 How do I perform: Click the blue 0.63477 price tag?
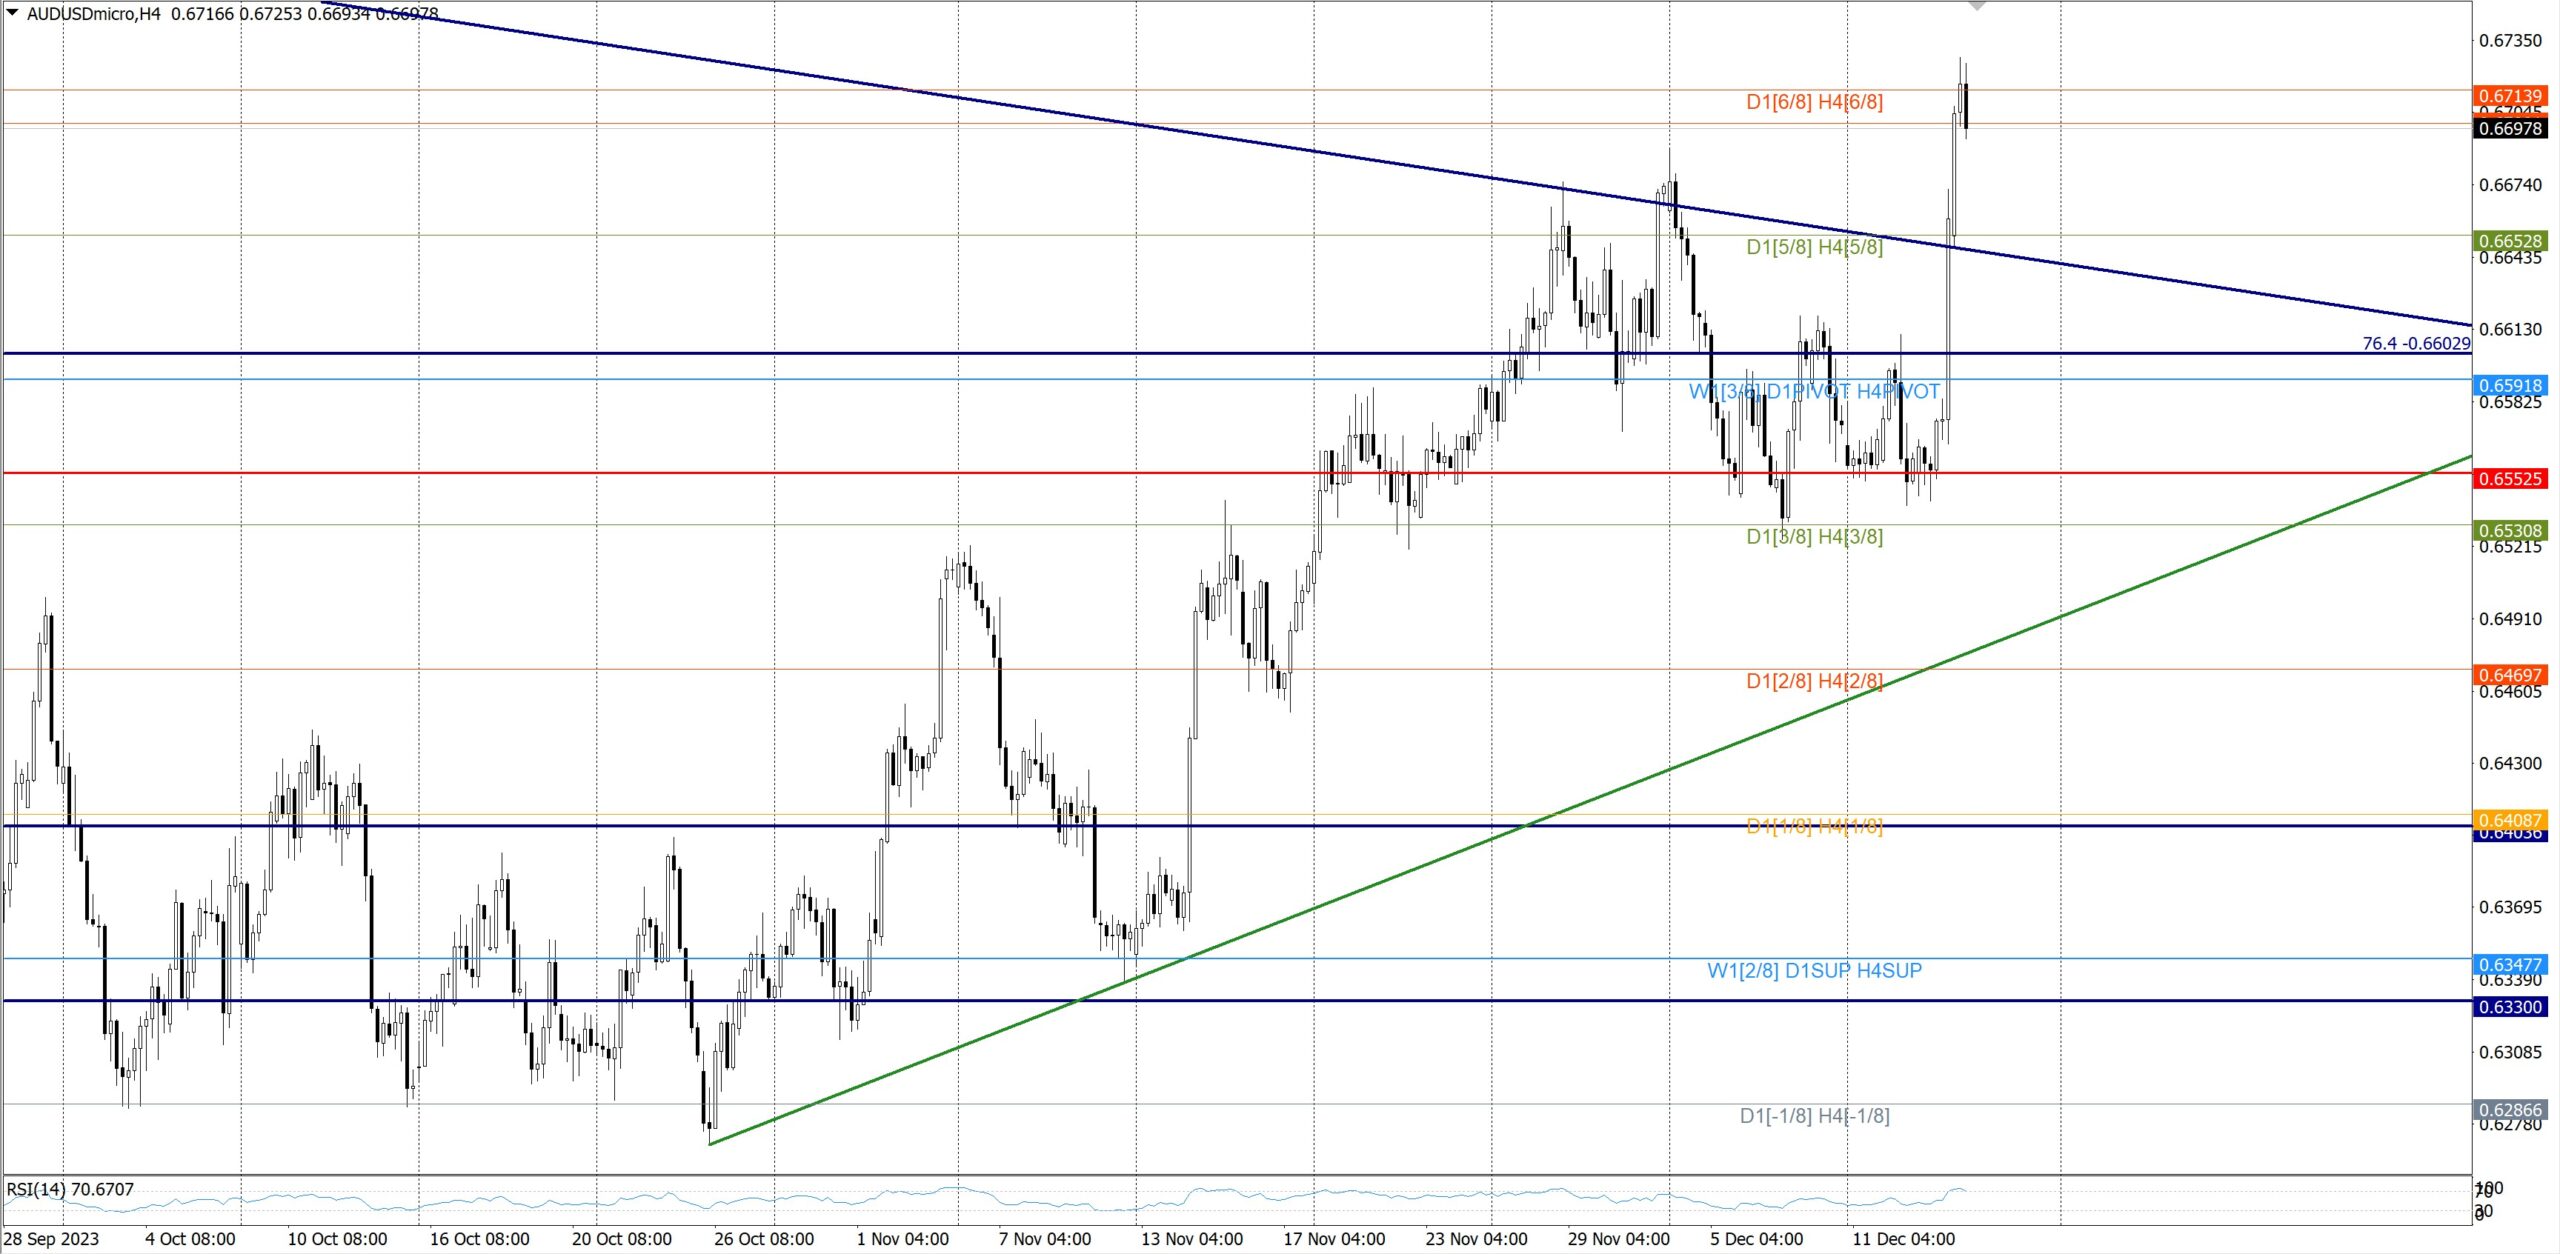pos(2510,964)
